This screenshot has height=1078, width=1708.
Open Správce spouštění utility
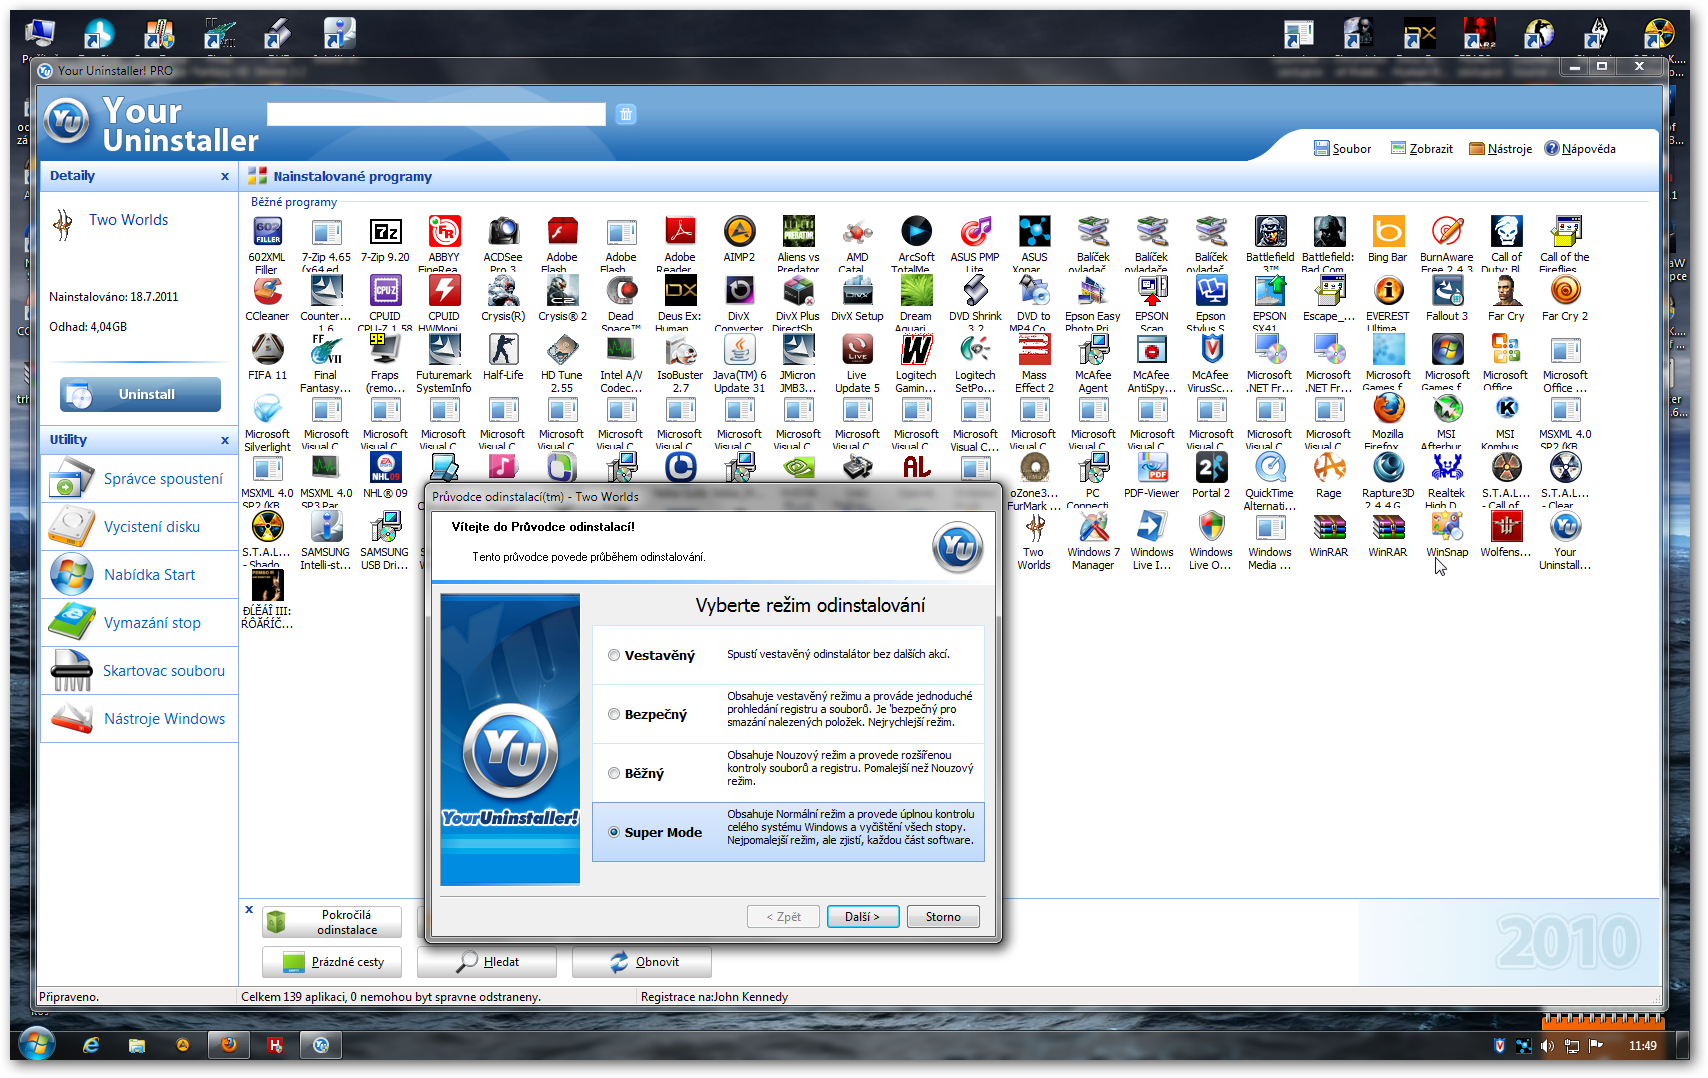(140, 479)
